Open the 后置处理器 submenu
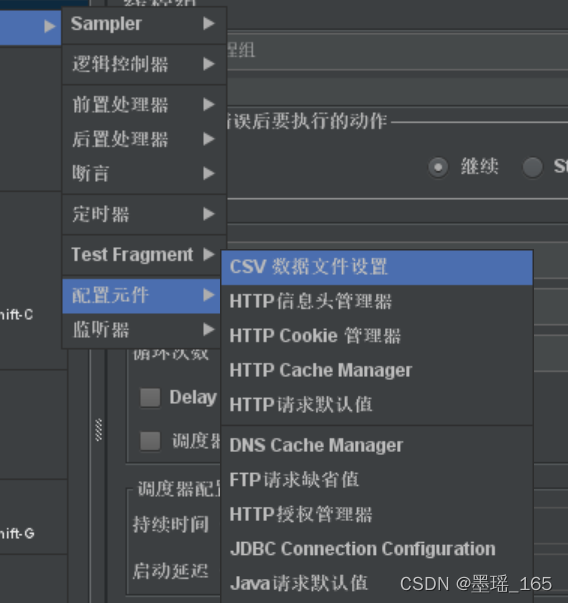This screenshot has width=568, height=603. 144,139
